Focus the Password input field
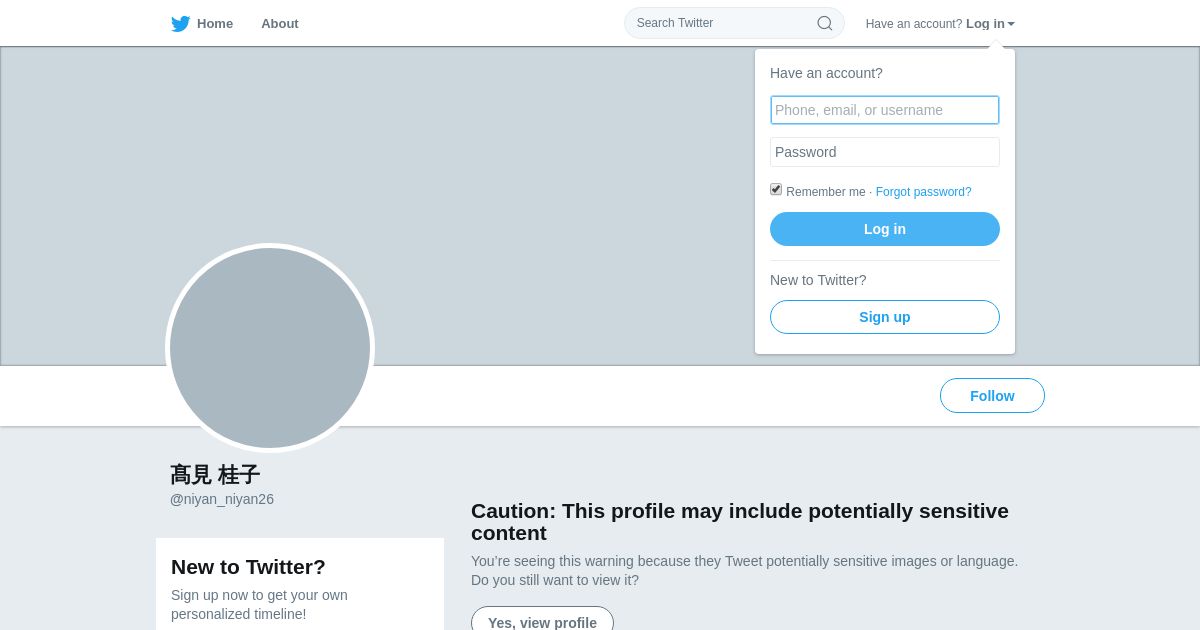1200x630 pixels. 885,152
